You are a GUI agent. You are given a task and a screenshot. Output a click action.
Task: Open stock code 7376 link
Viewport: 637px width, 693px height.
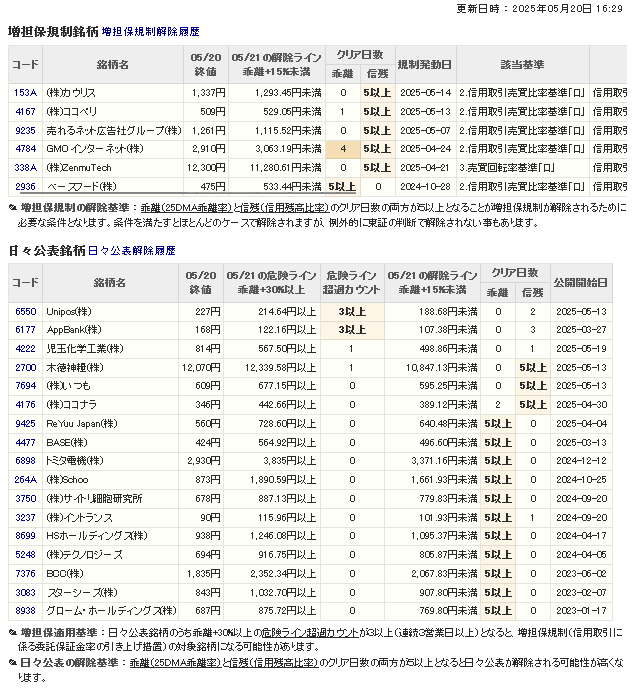25,574
